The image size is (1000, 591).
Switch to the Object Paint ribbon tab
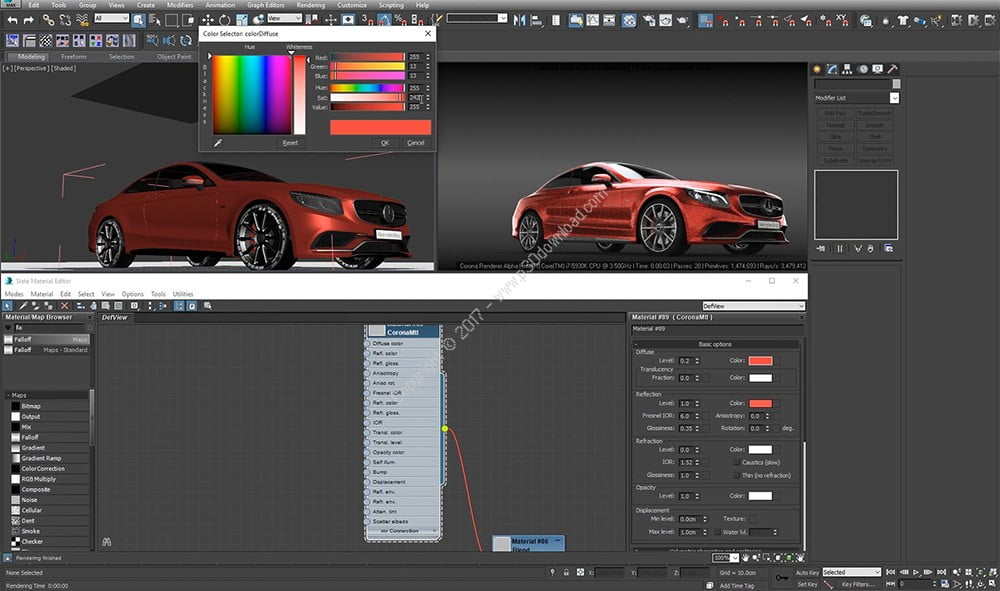tap(174, 57)
